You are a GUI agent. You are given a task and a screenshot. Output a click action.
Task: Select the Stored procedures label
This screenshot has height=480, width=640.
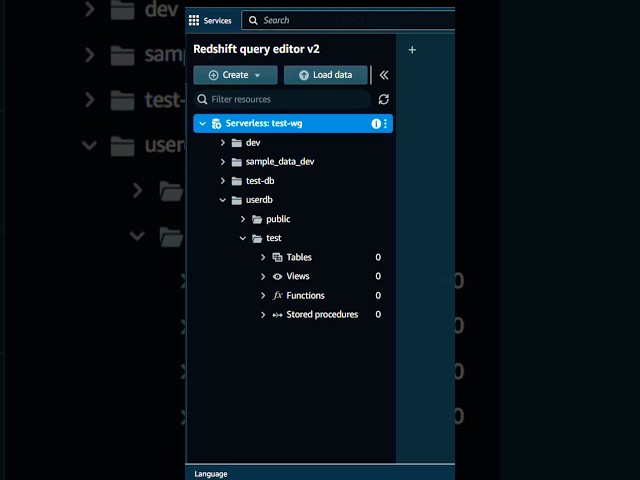pyautogui.click(x=322, y=315)
